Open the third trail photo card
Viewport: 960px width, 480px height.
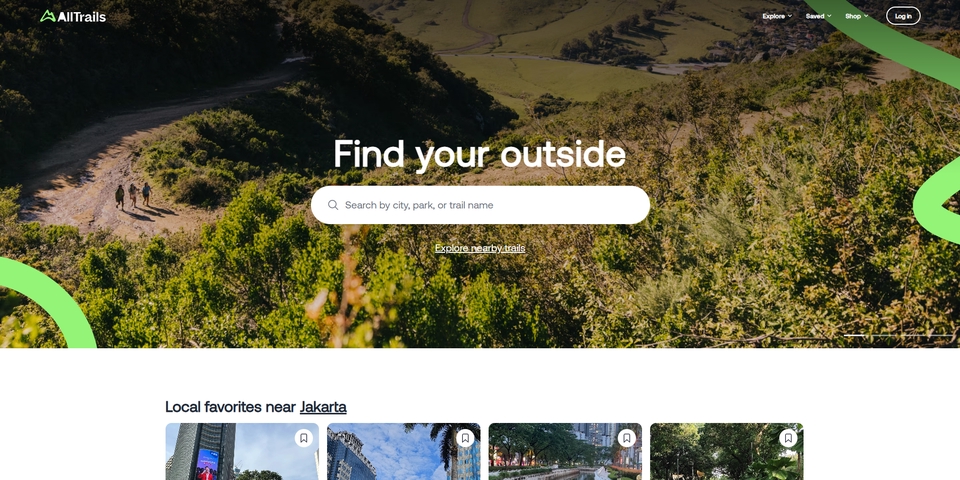[x=565, y=452]
